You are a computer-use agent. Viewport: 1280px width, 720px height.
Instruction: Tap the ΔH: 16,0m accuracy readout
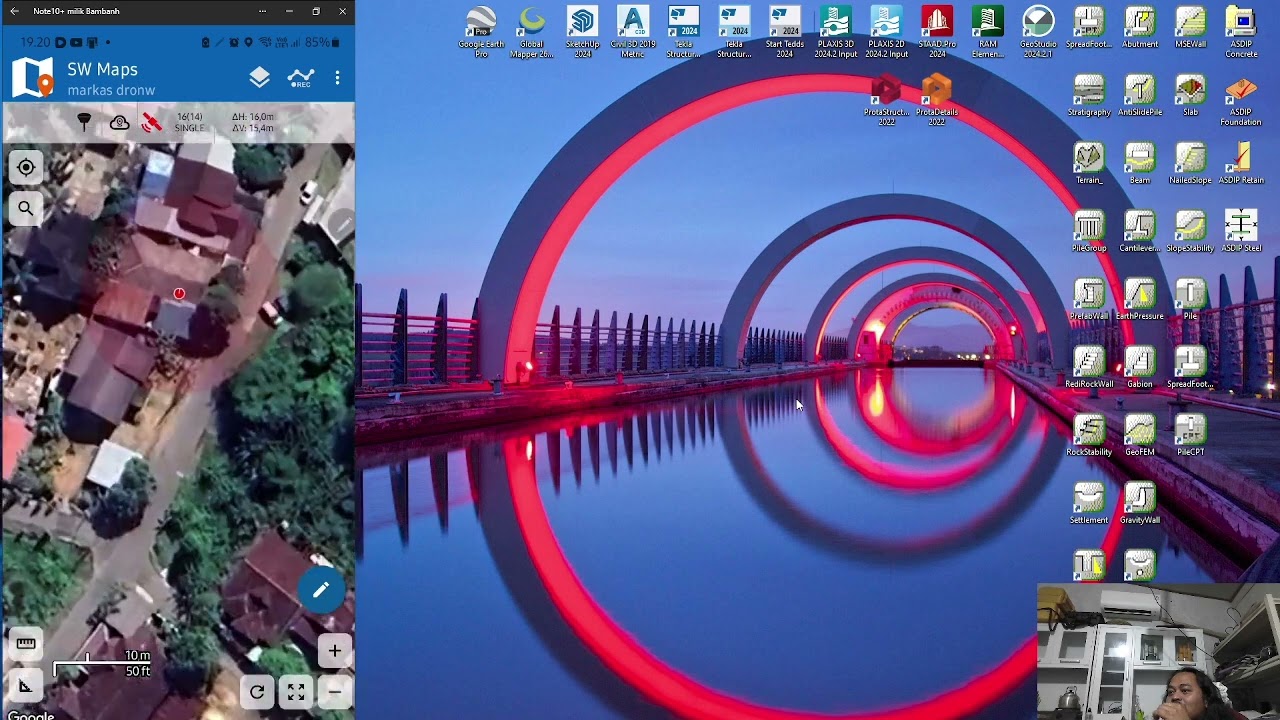(252, 117)
